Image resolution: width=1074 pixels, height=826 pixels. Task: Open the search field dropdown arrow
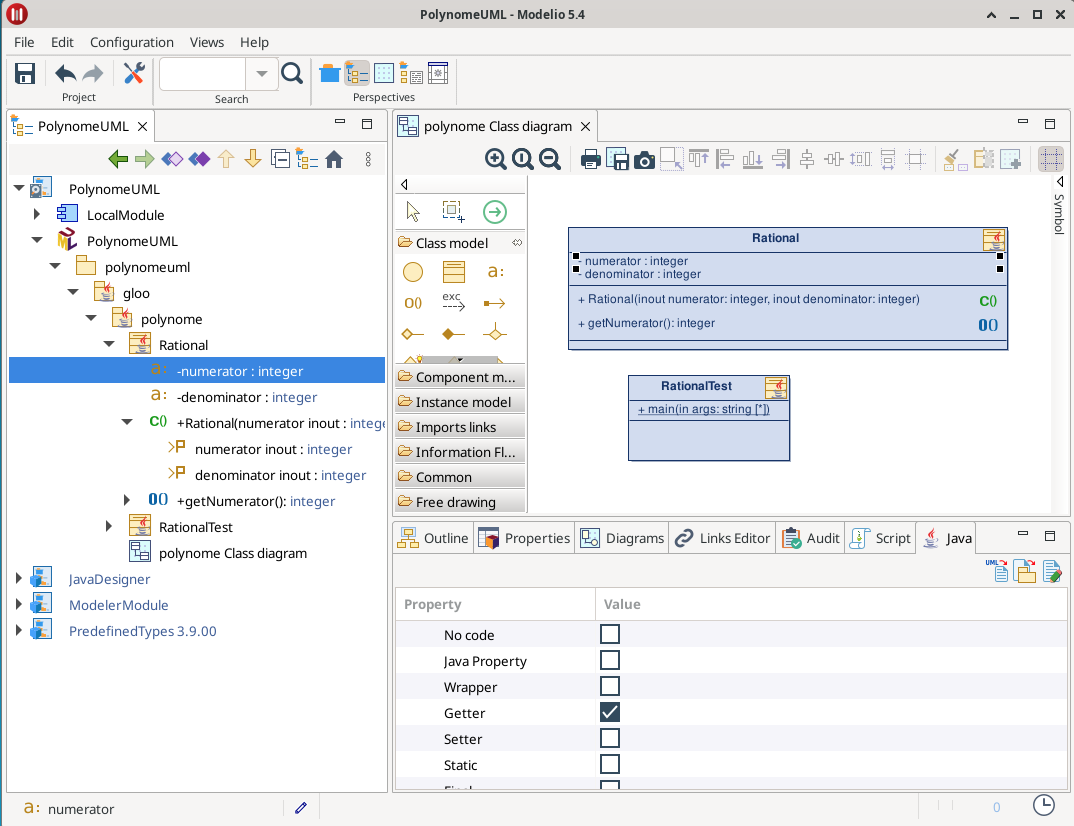(x=262, y=73)
